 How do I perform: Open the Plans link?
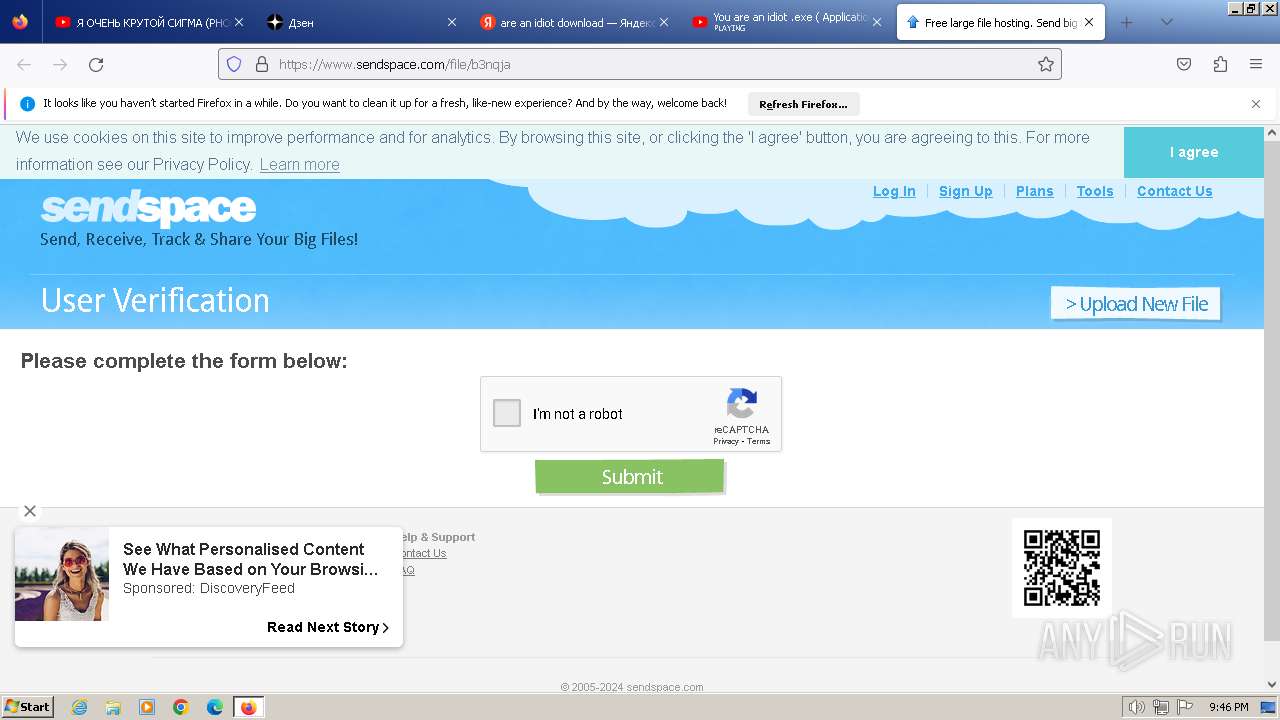(1034, 191)
